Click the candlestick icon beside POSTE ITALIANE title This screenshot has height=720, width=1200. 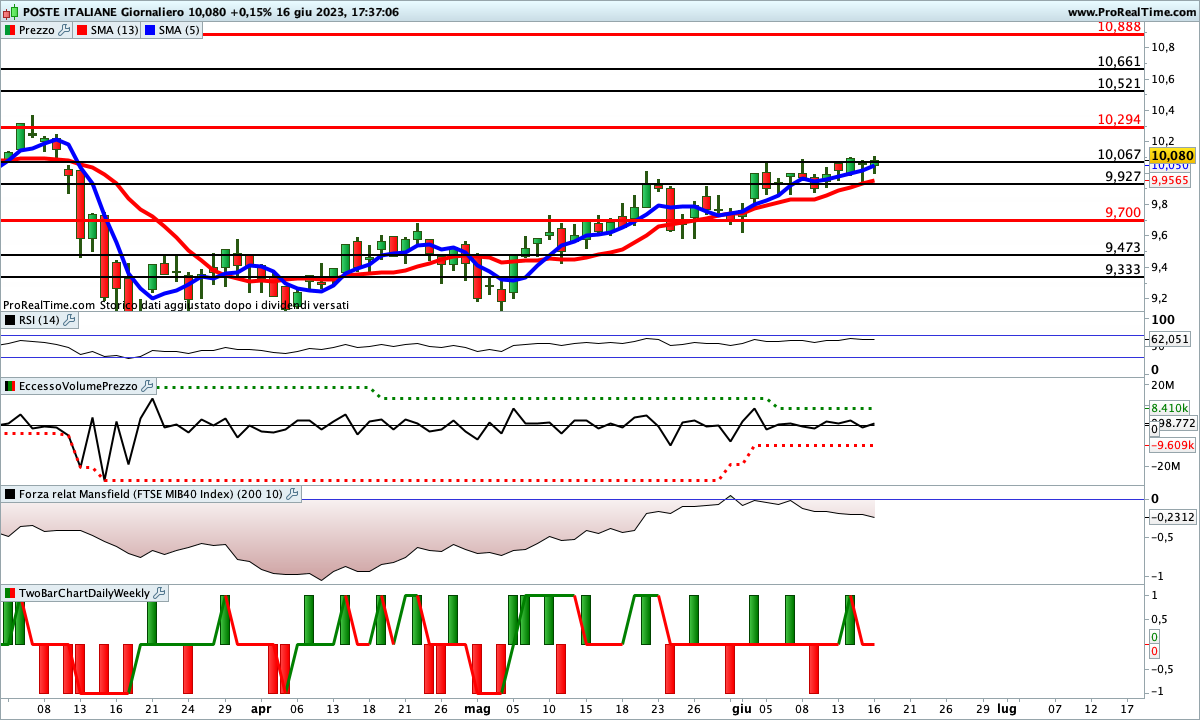click(x=9, y=12)
